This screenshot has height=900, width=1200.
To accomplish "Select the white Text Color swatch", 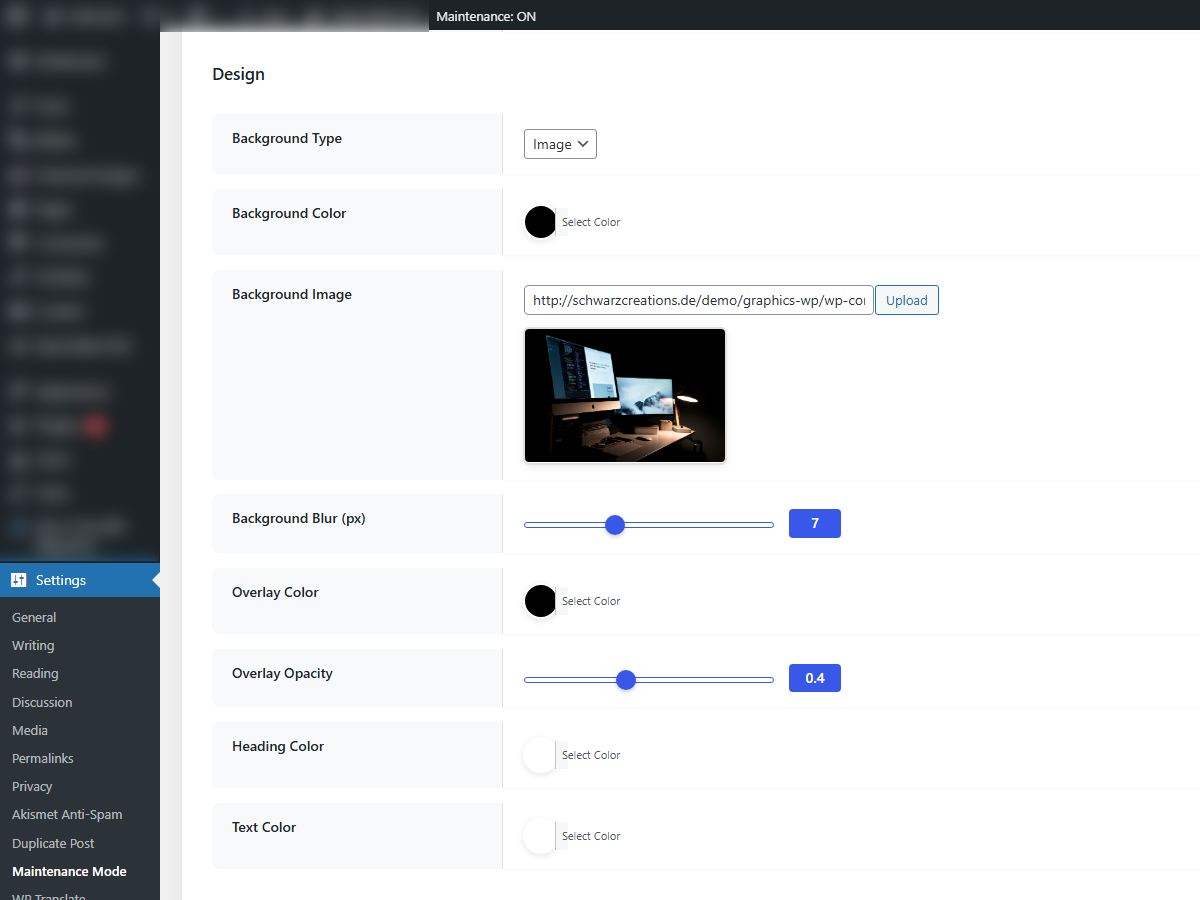I will (x=540, y=836).
